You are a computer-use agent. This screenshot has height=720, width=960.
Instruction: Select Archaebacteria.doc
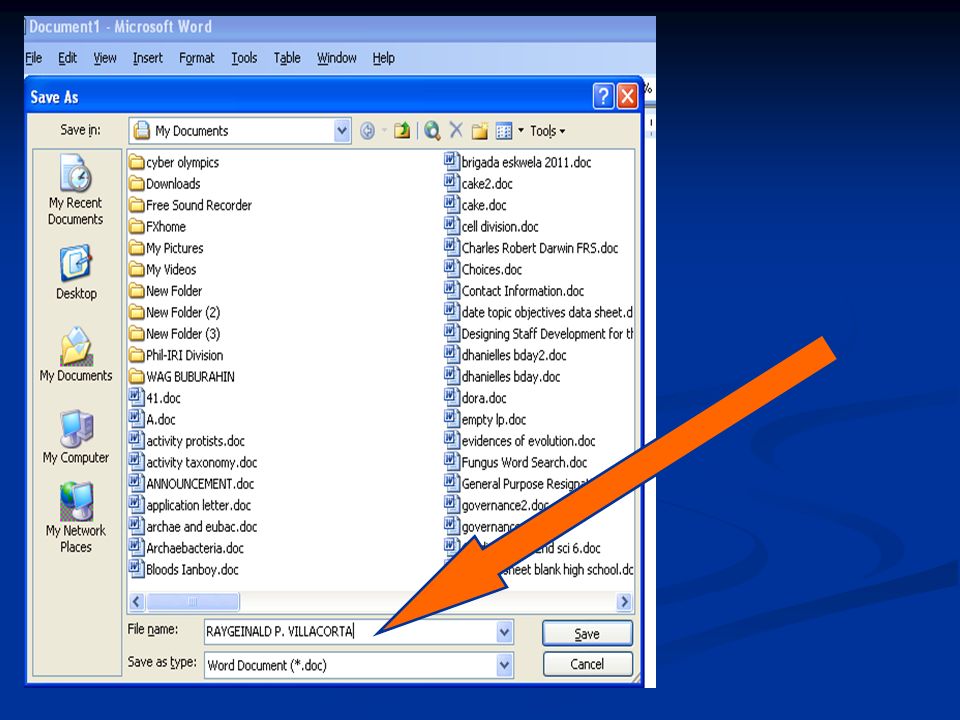[x=186, y=548]
